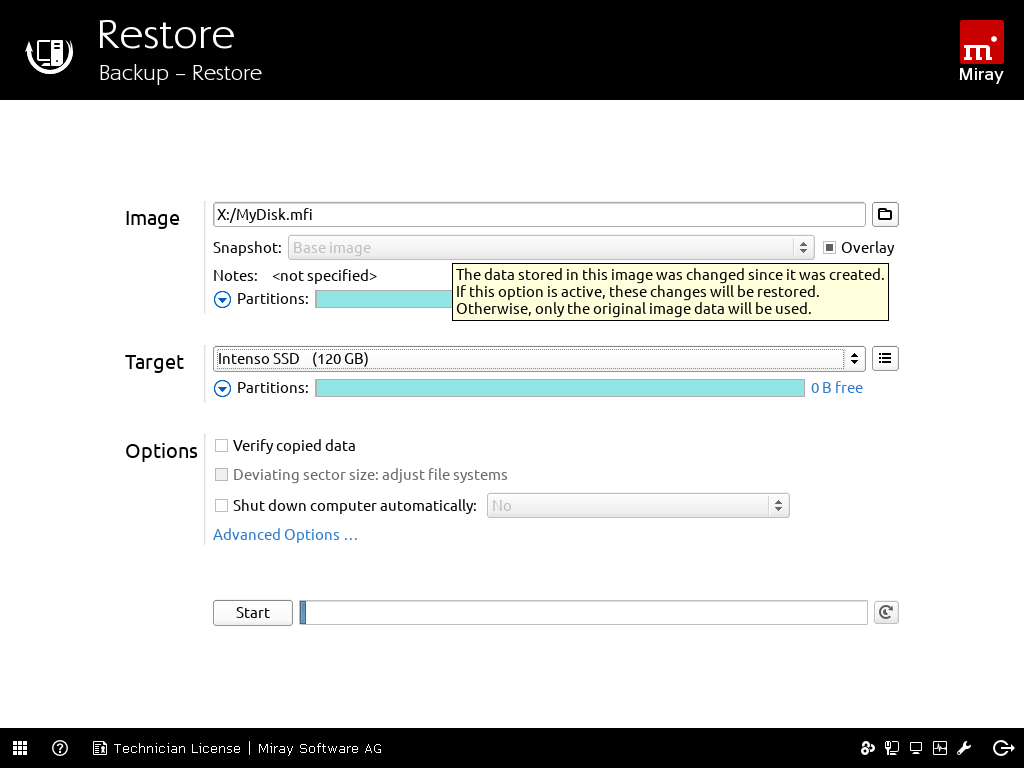Click the wrench settings icon
Image resolution: width=1024 pixels, height=768 pixels.
[965, 748]
